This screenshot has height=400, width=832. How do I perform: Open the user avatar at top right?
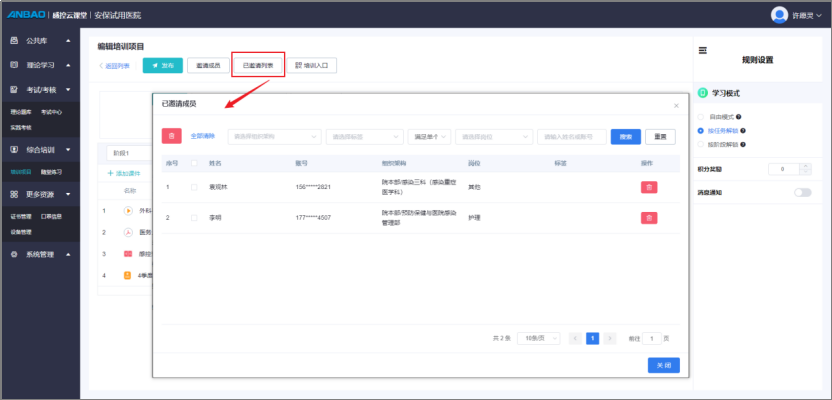779,15
